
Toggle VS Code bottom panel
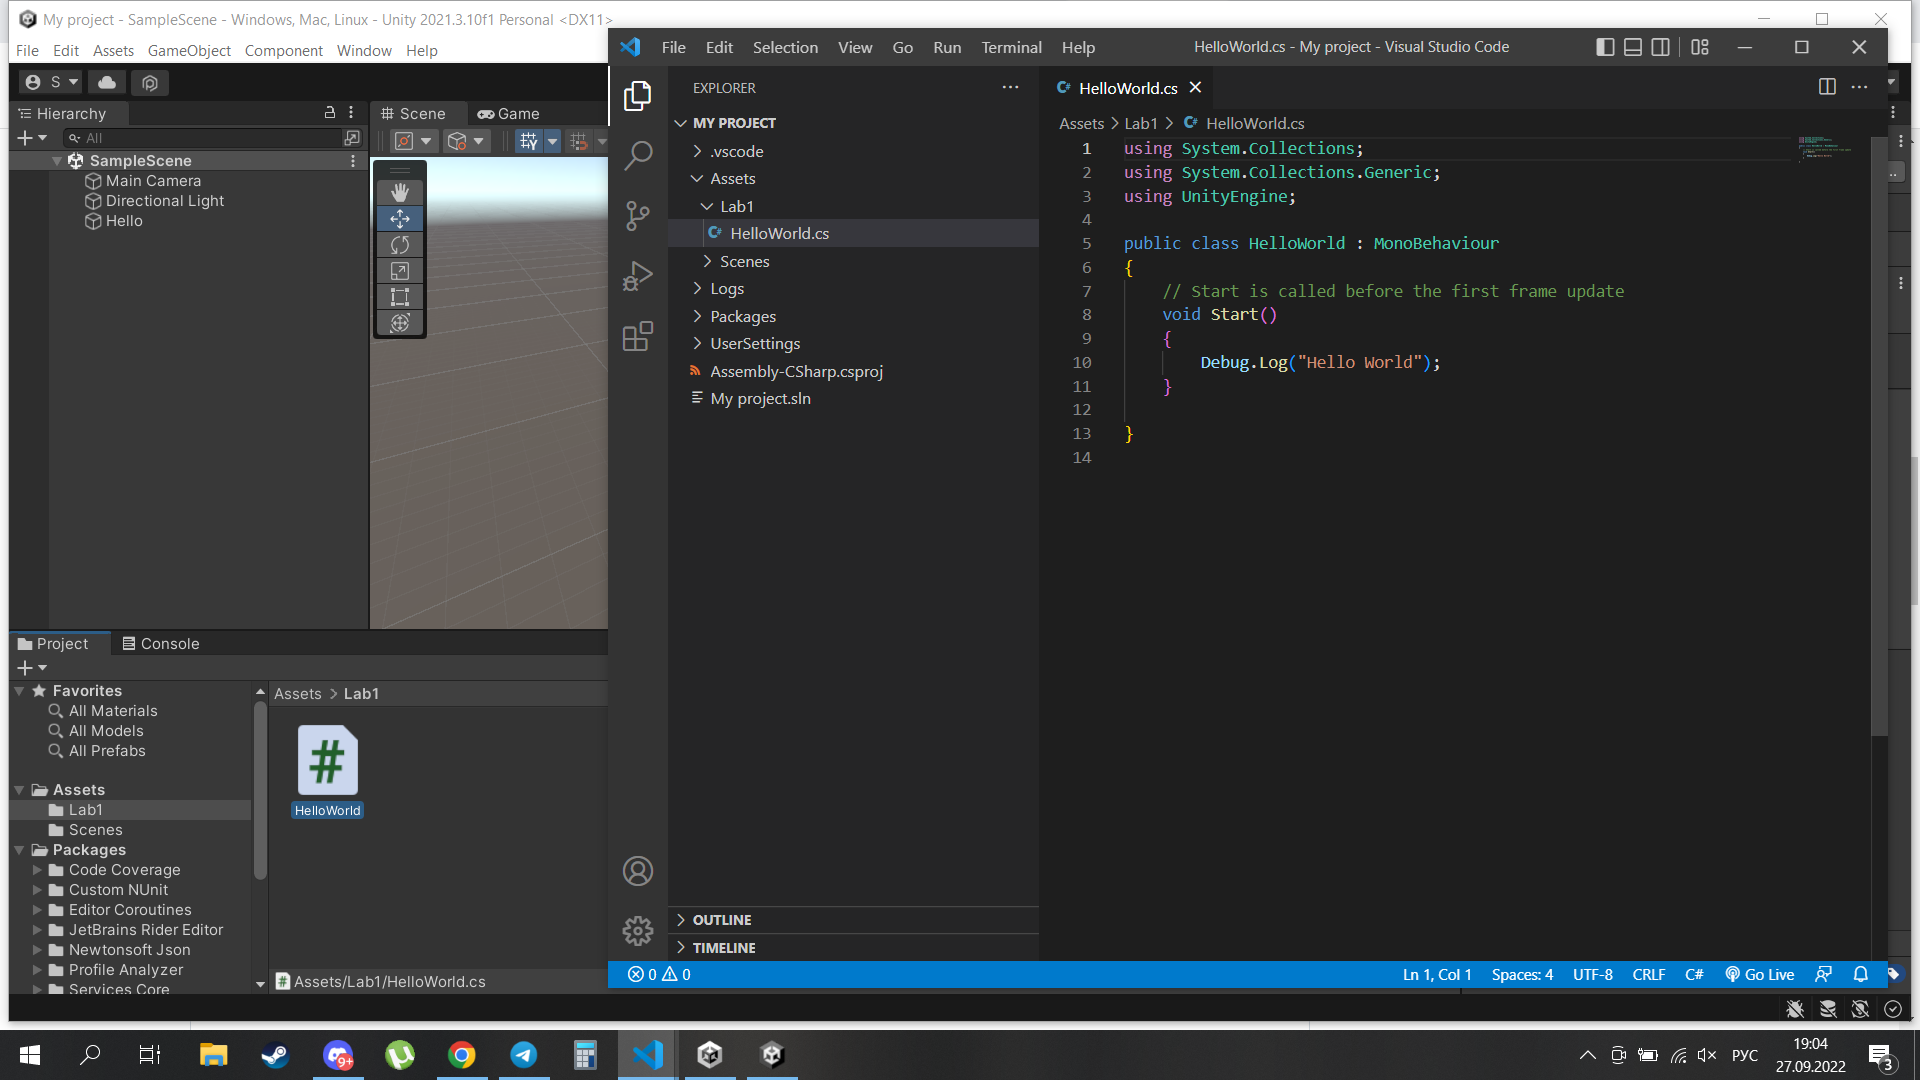click(1633, 47)
